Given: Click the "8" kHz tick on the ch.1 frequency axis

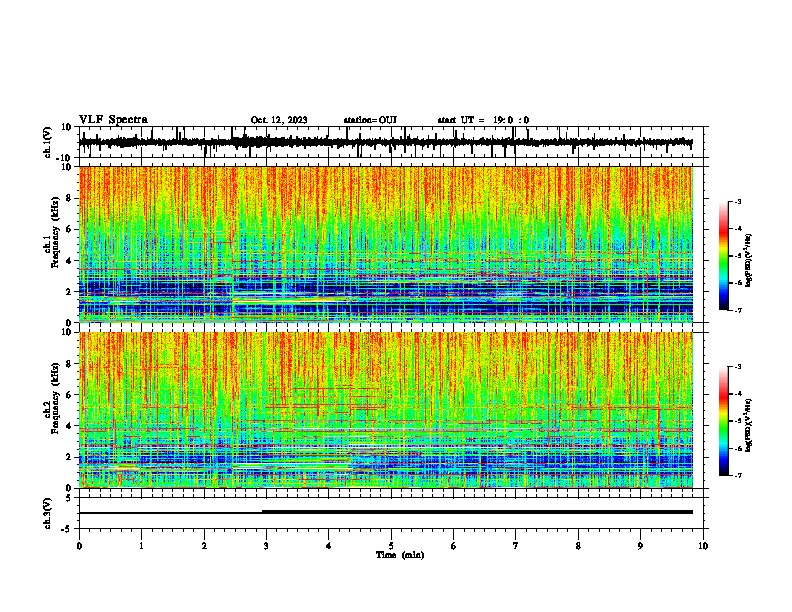Looking at the screenshot, I should coord(70,198).
